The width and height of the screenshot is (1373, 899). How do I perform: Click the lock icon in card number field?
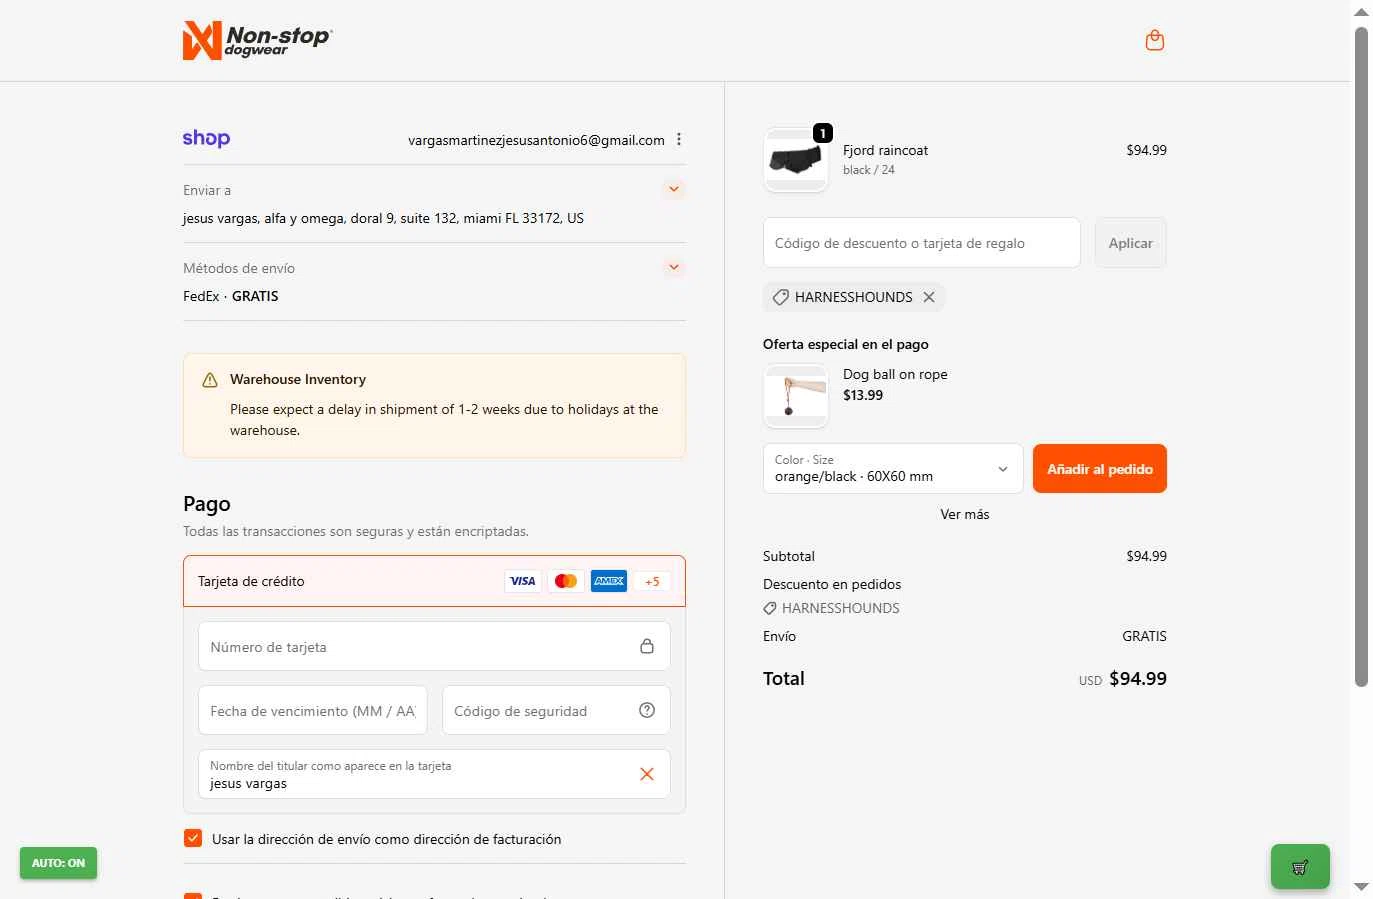pos(647,646)
